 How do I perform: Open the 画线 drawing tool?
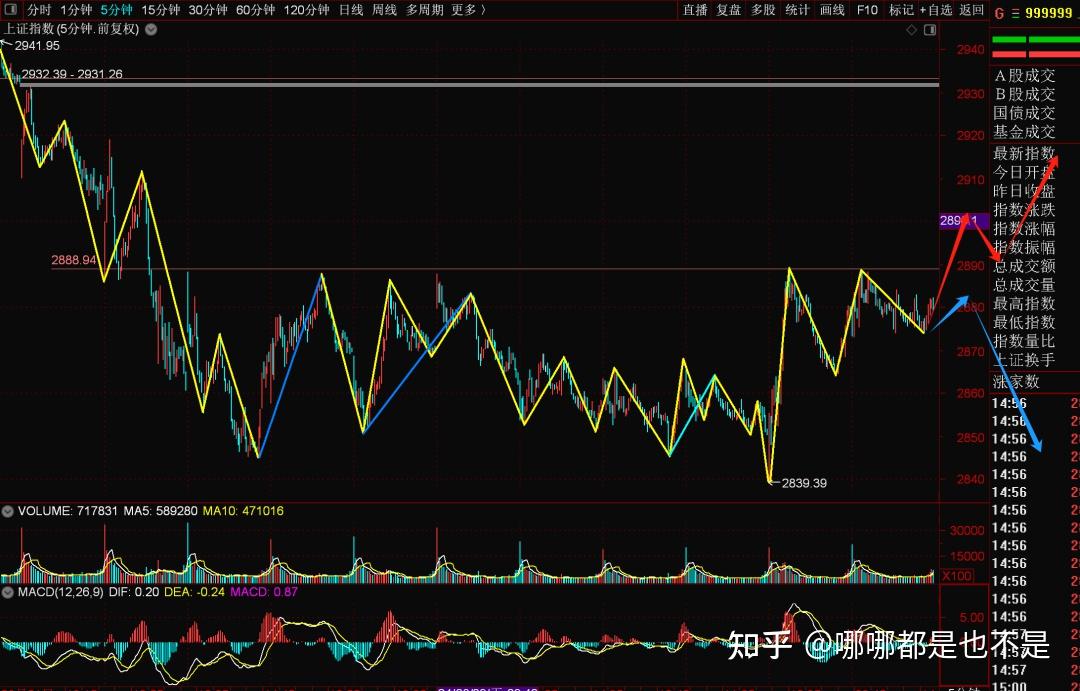click(830, 9)
